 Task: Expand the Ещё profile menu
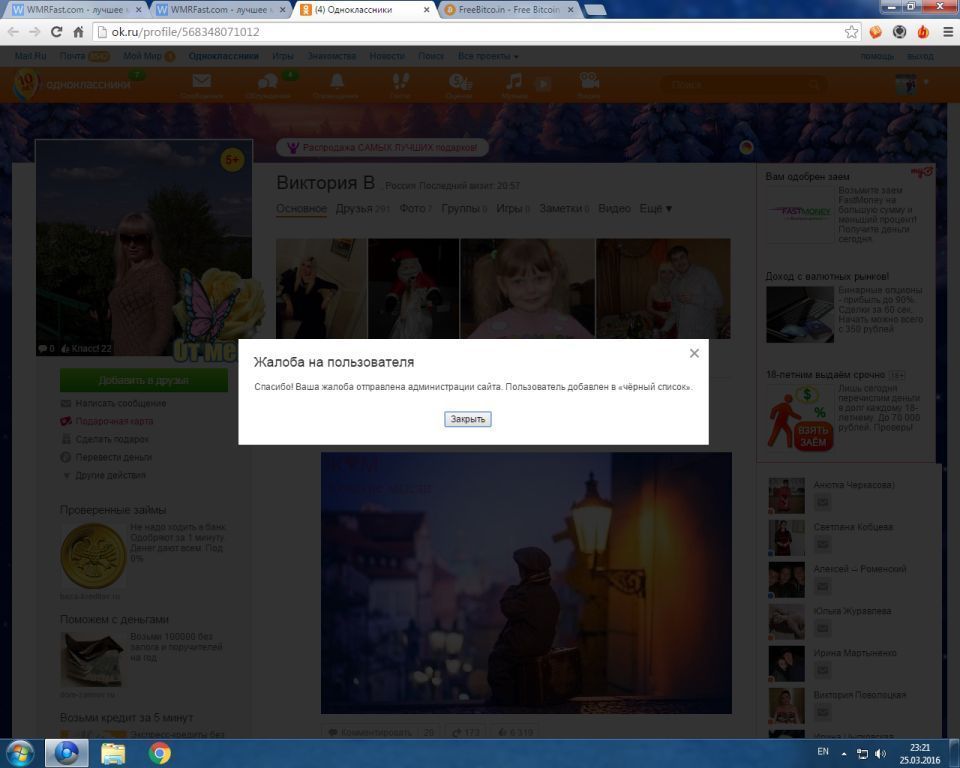click(656, 209)
